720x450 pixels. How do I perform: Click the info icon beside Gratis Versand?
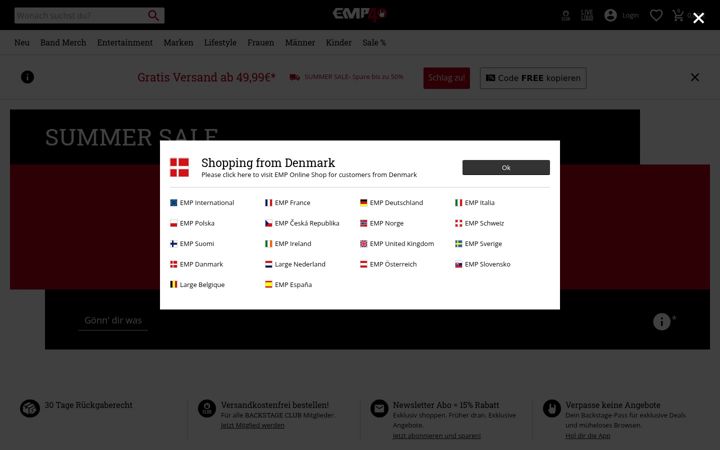tap(28, 77)
